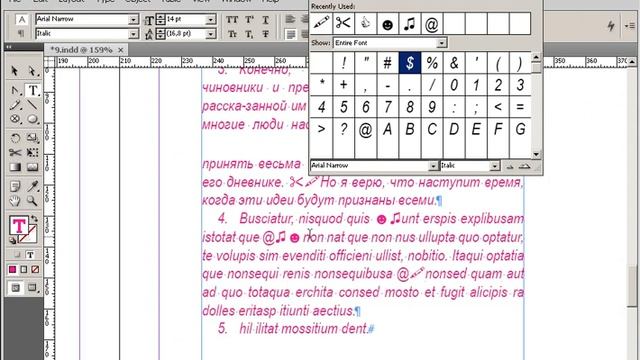
Task: Select recently used music note glyph
Action: pyautogui.click(x=409, y=24)
